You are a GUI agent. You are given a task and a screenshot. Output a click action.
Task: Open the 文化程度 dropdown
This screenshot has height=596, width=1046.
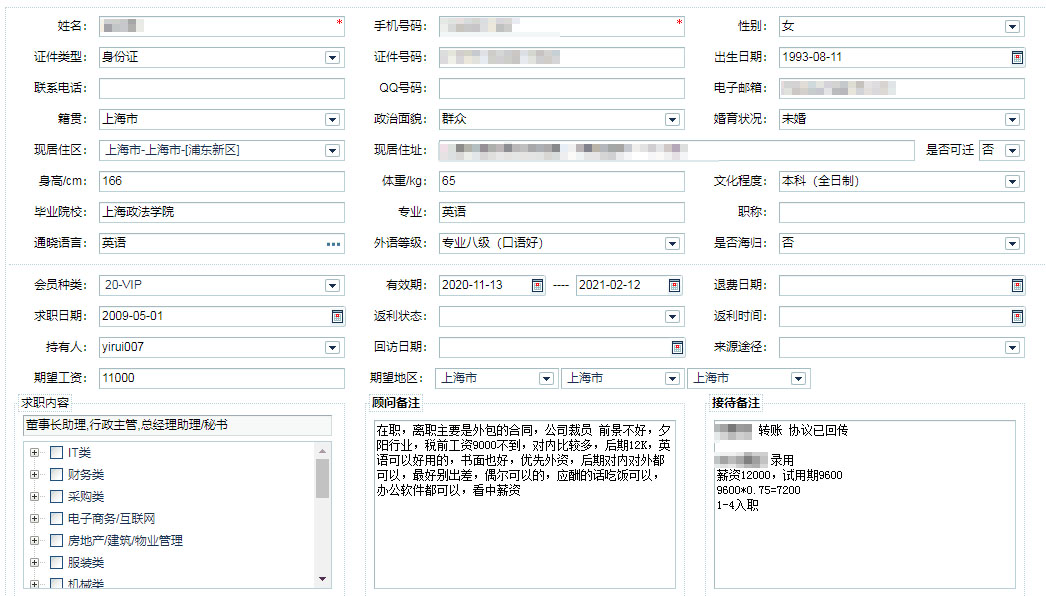pyautogui.click(x=1013, y=182)
